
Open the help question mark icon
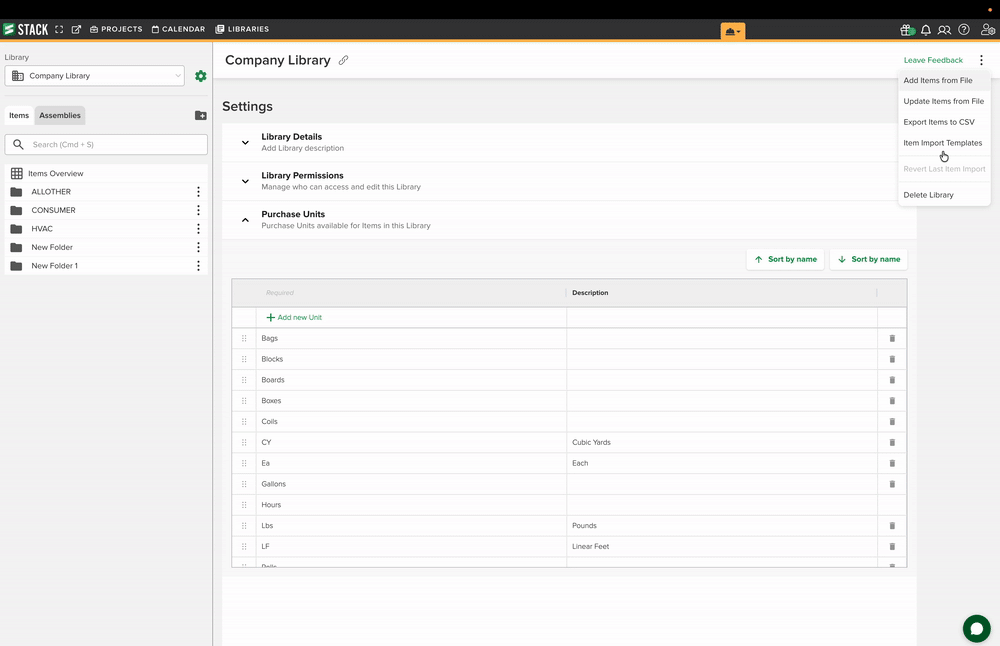pos(964,30)
